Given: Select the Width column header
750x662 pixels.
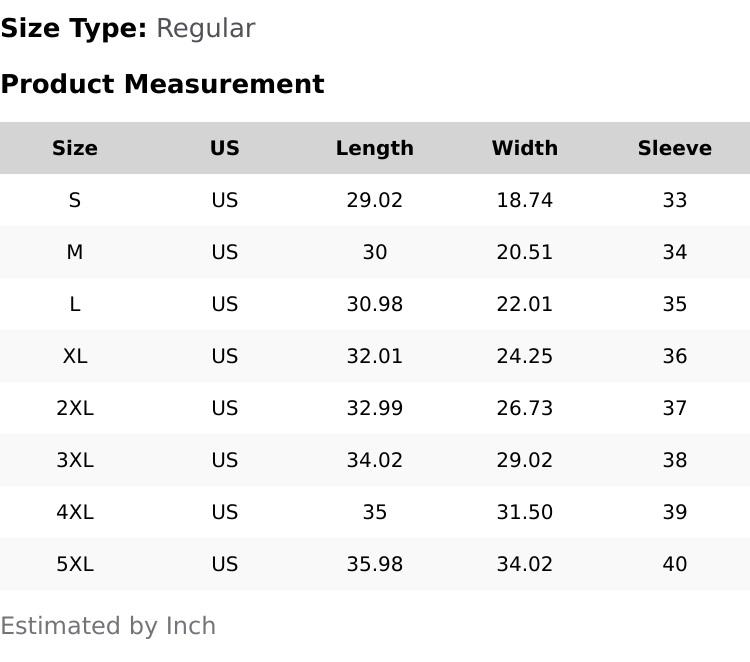Looking at the screenshot, I should point(525,148).
